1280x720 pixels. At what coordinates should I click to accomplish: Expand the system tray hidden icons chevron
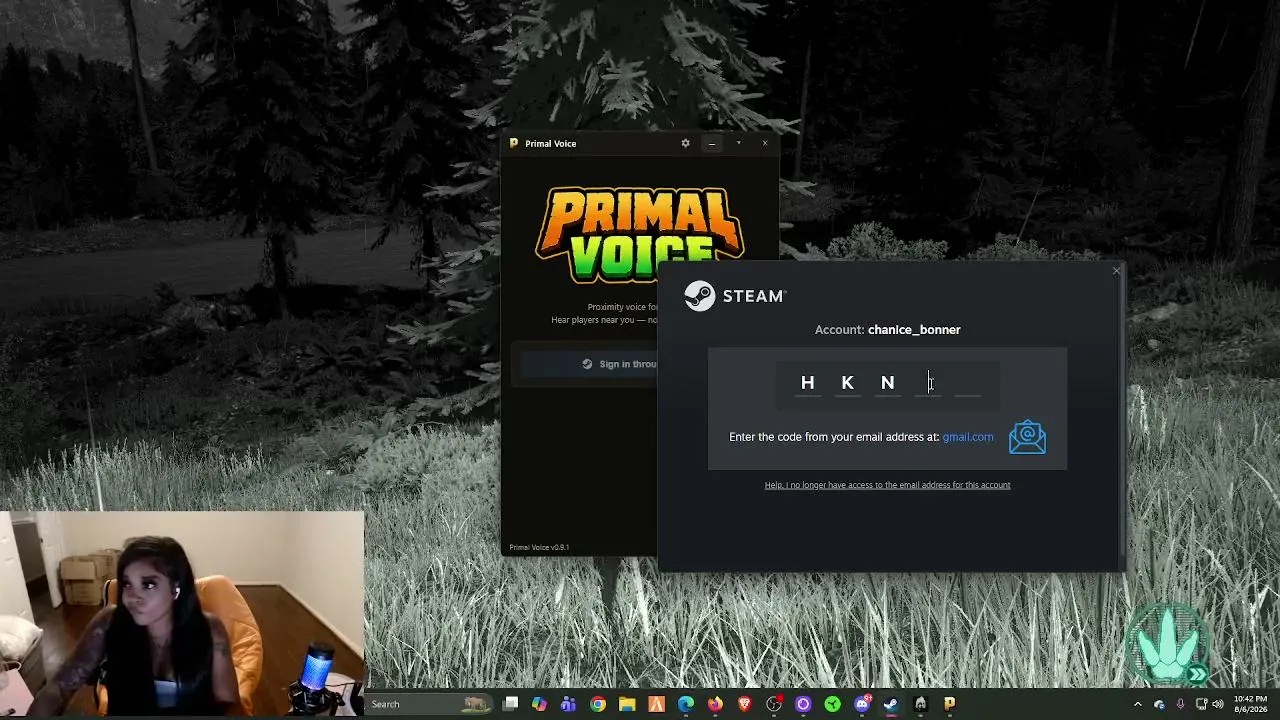tap(1137, 704)
